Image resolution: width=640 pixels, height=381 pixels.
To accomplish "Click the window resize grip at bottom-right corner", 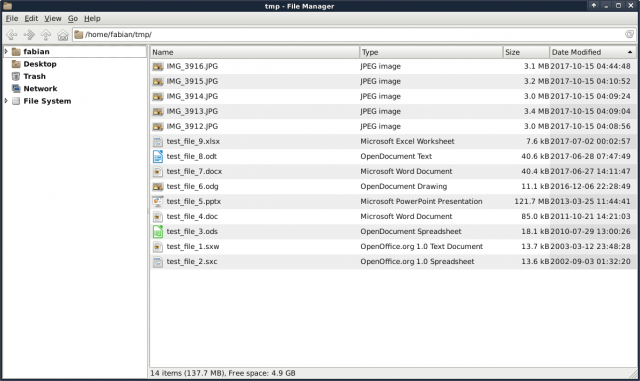I will 633,374.
